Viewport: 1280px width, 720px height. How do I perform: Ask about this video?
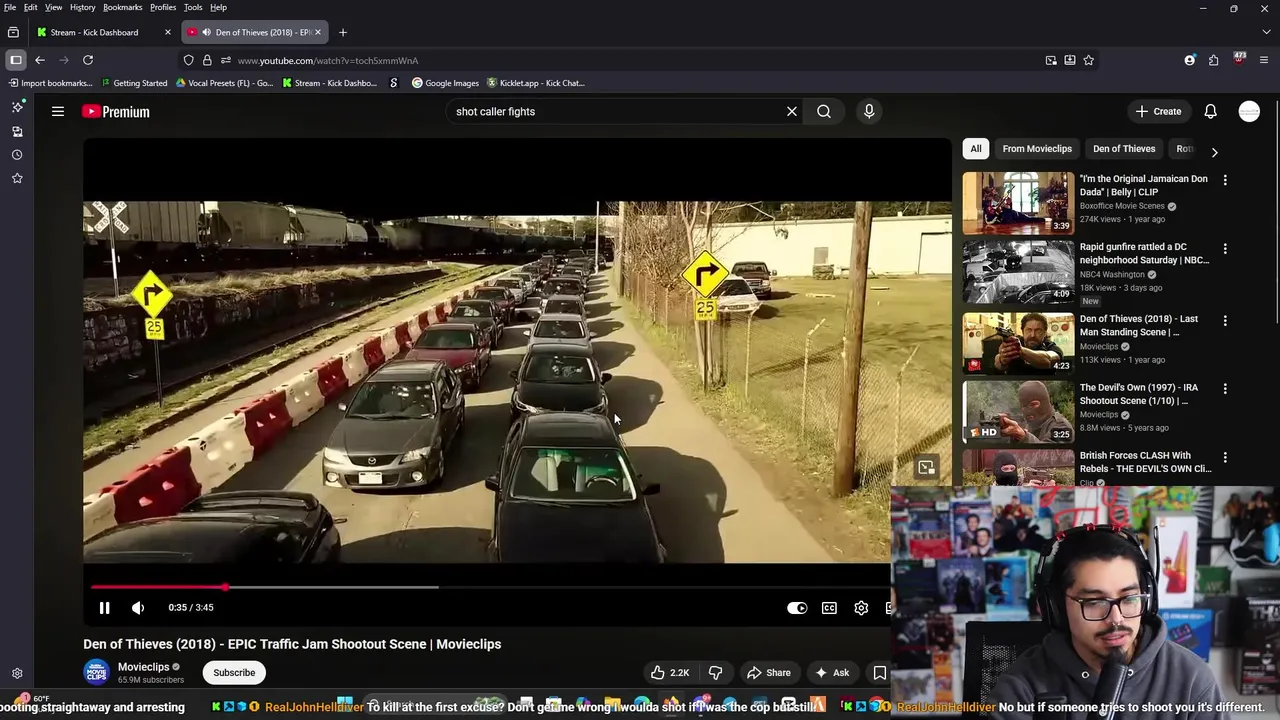832,673
